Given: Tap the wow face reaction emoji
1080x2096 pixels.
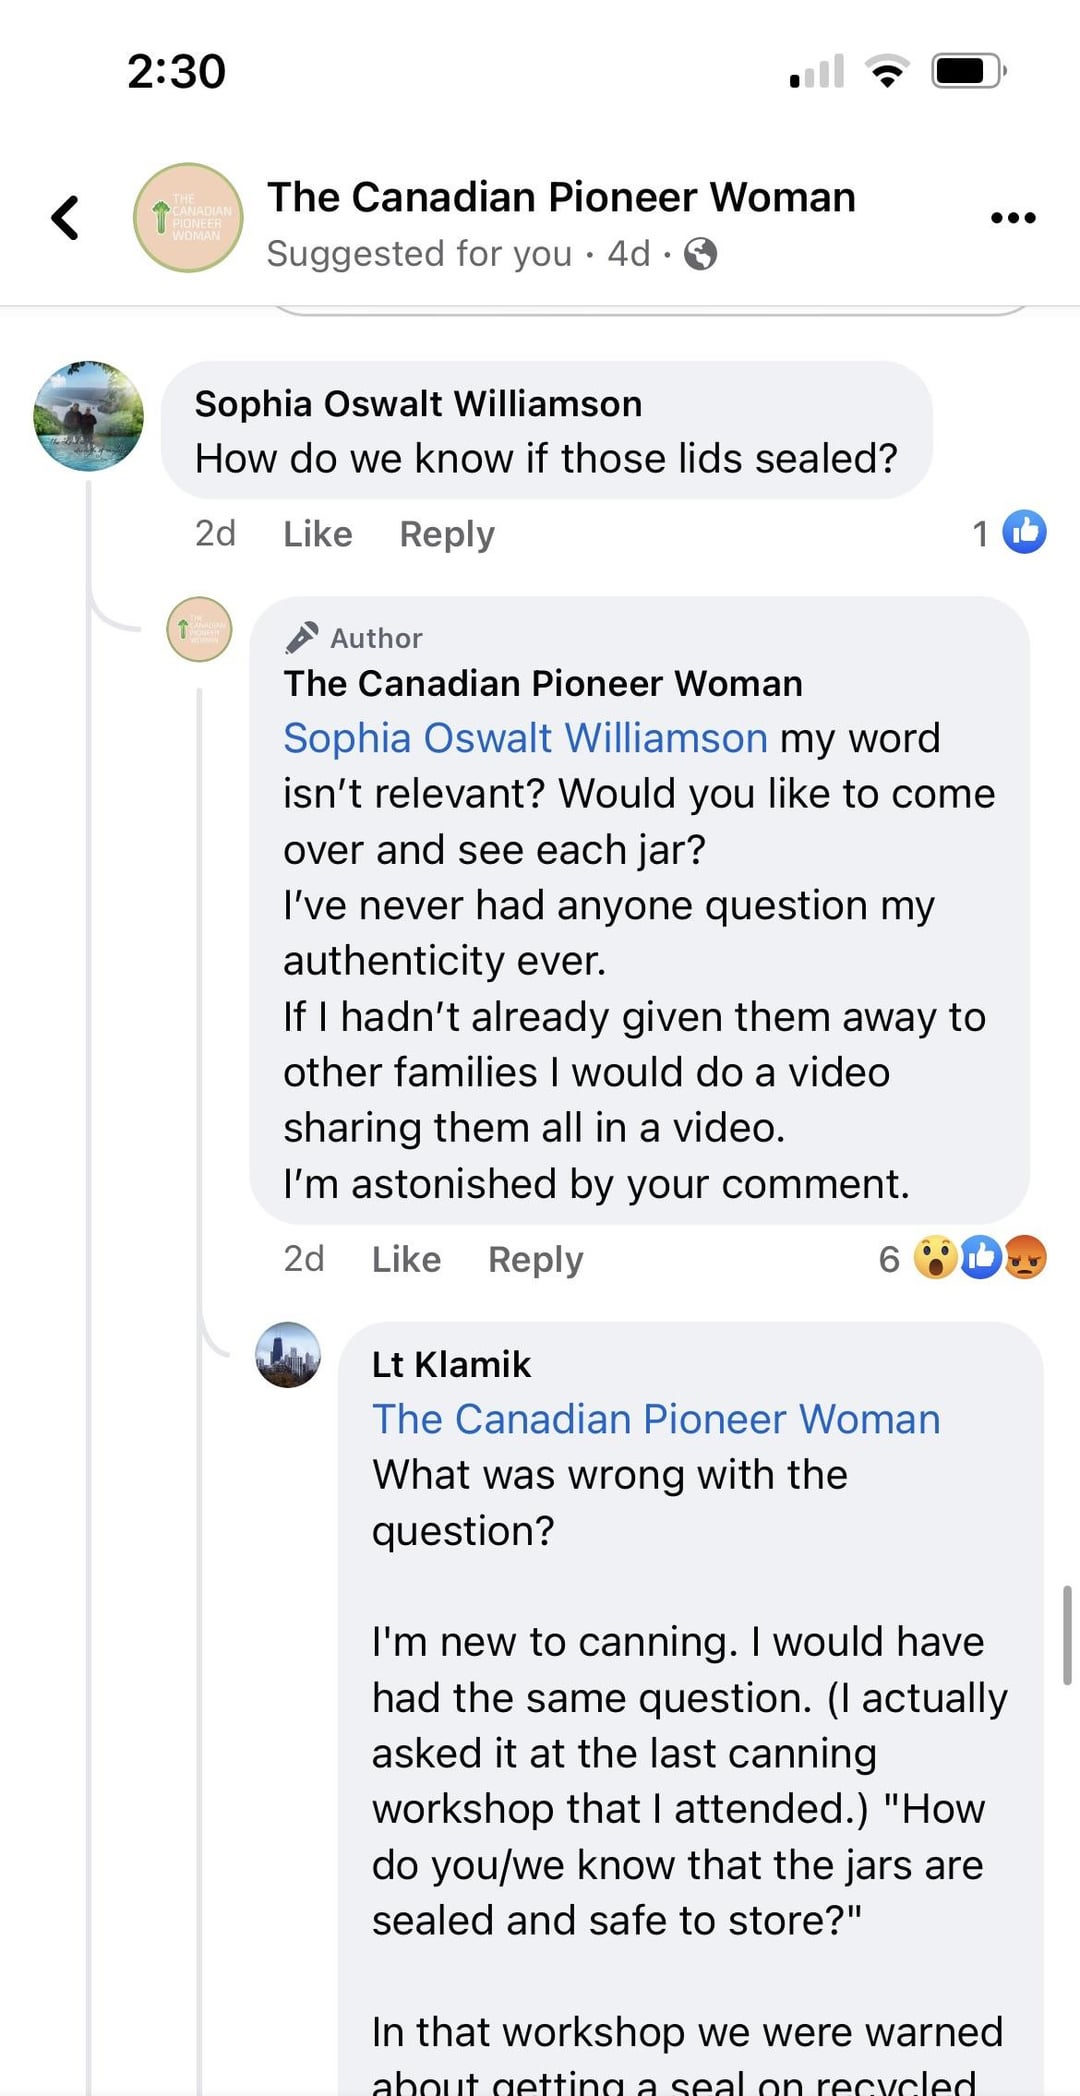Looking at the screenshot, I should (x=936, y=1258).
